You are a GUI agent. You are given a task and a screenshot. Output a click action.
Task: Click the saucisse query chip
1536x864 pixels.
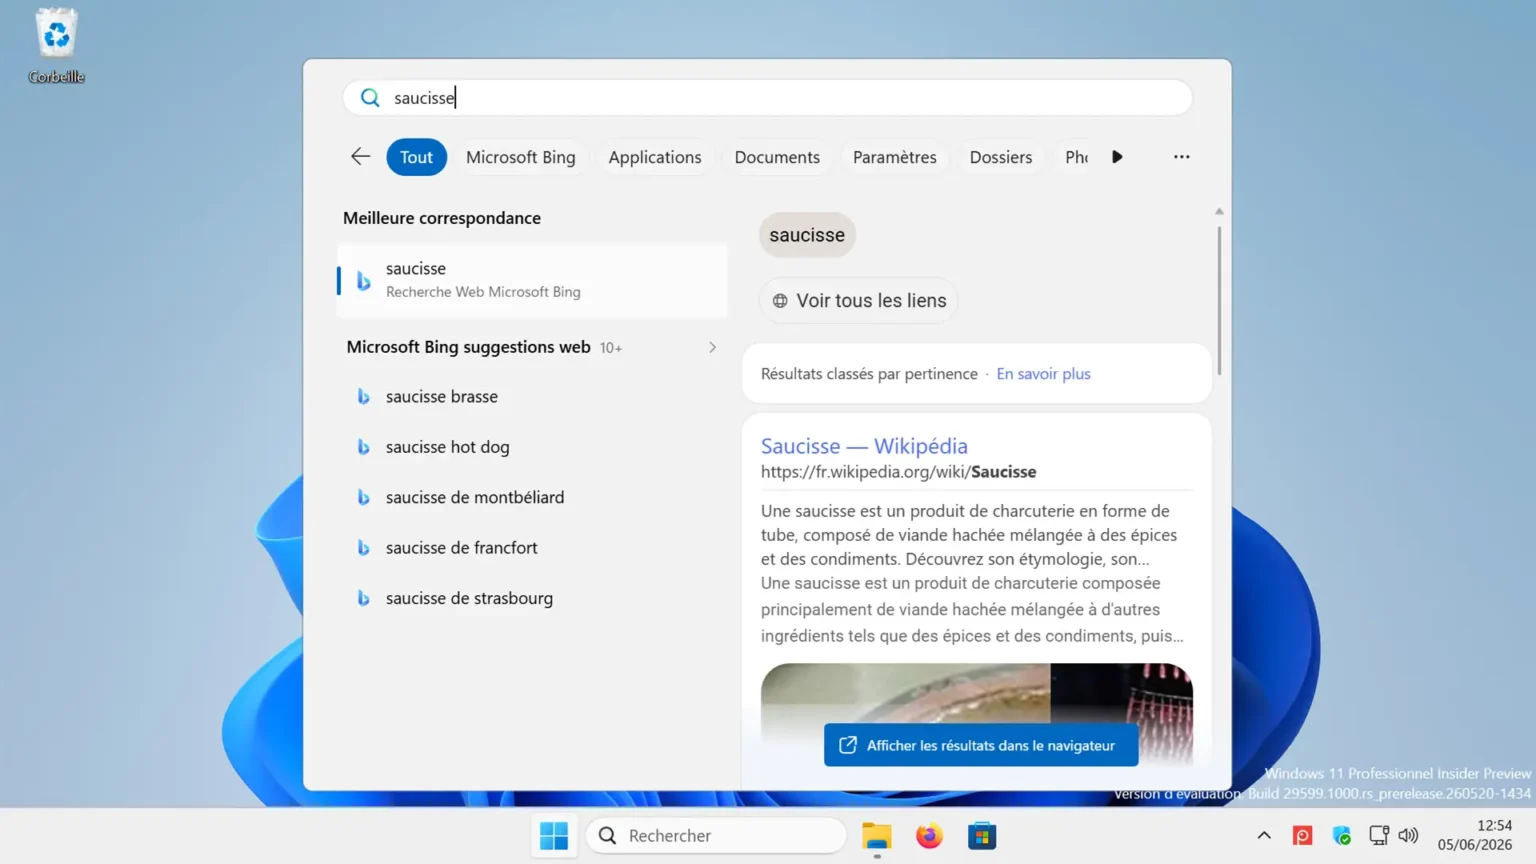(807, 235)
